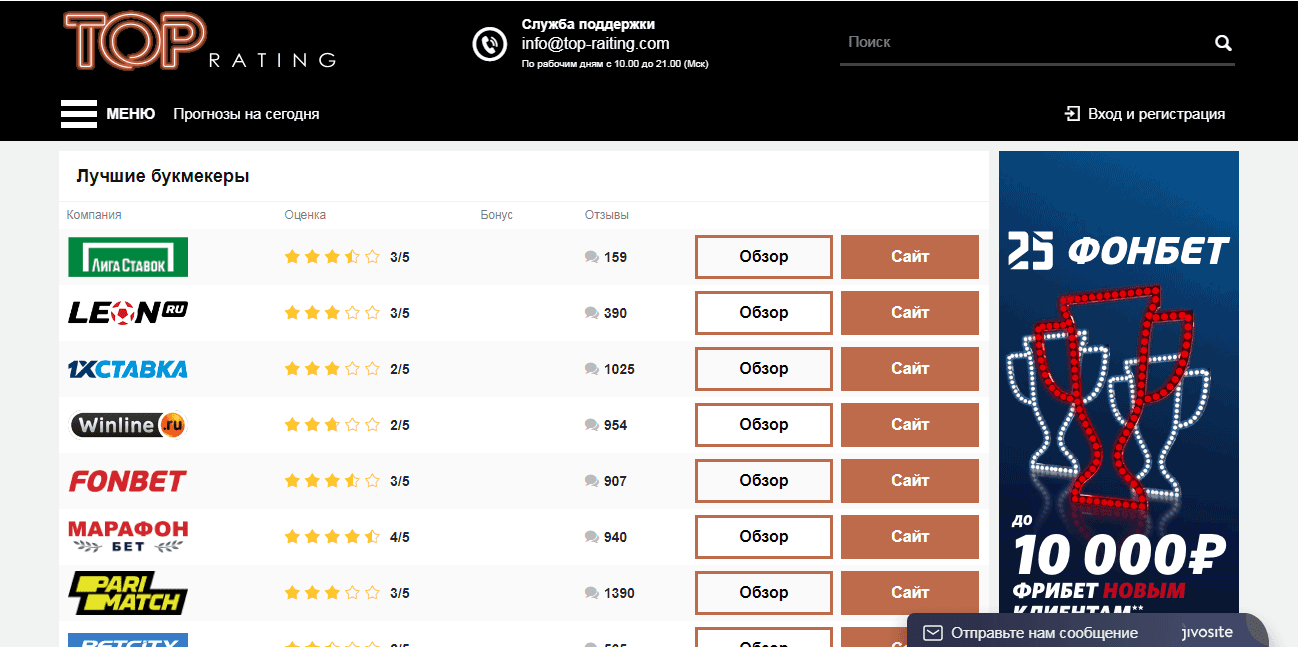
Task: Click the Fonbet bookmaker logo
Action: click(127, 481)
